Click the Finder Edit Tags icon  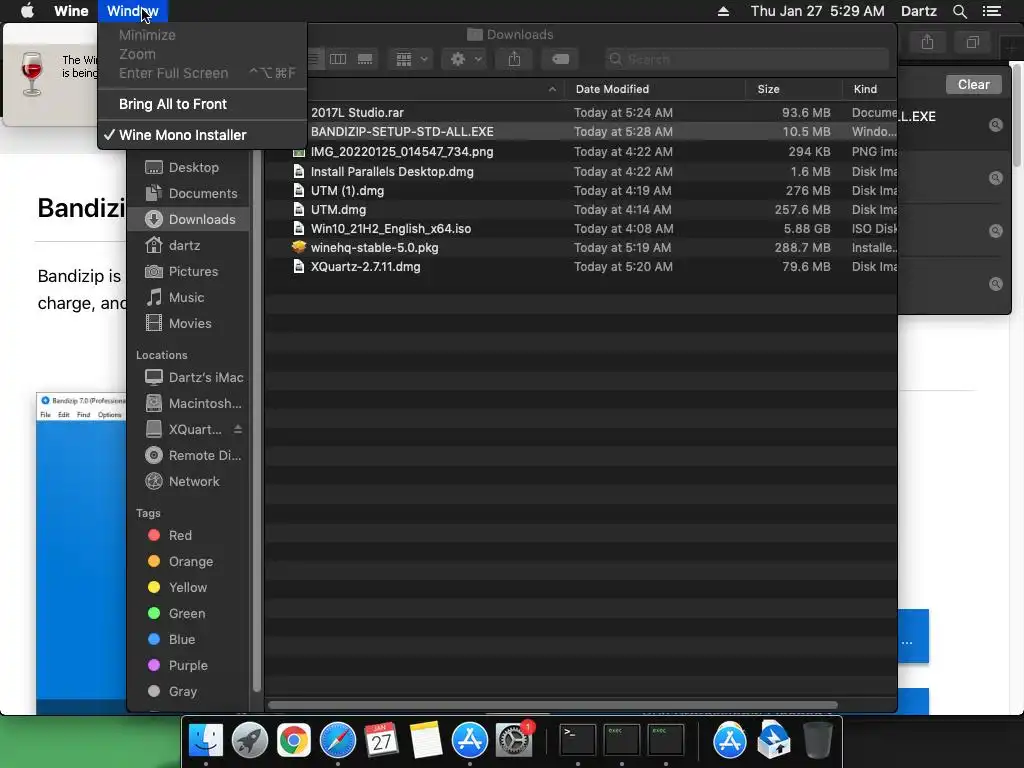(x=560, y=59)
